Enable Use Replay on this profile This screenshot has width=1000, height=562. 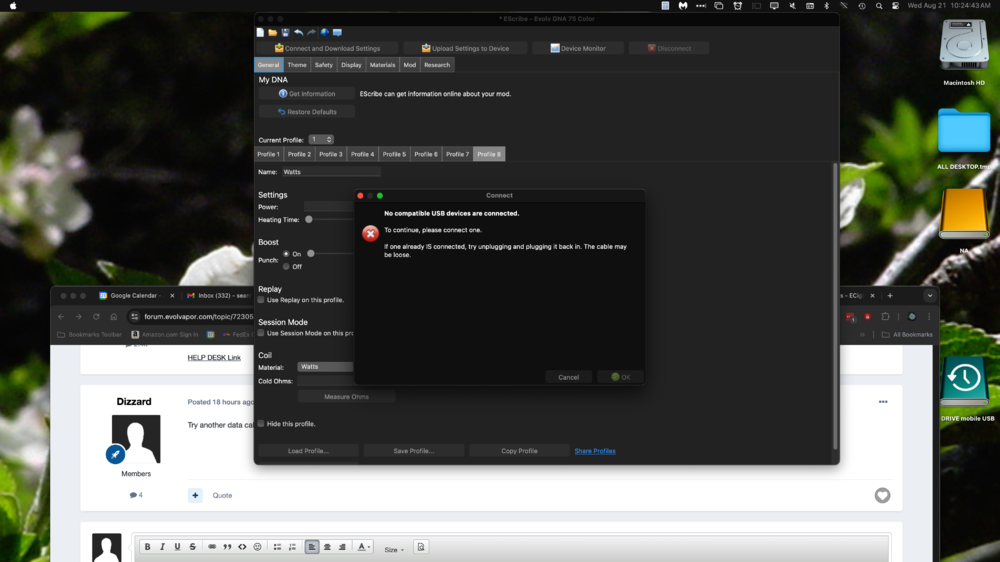pos(261,300)
